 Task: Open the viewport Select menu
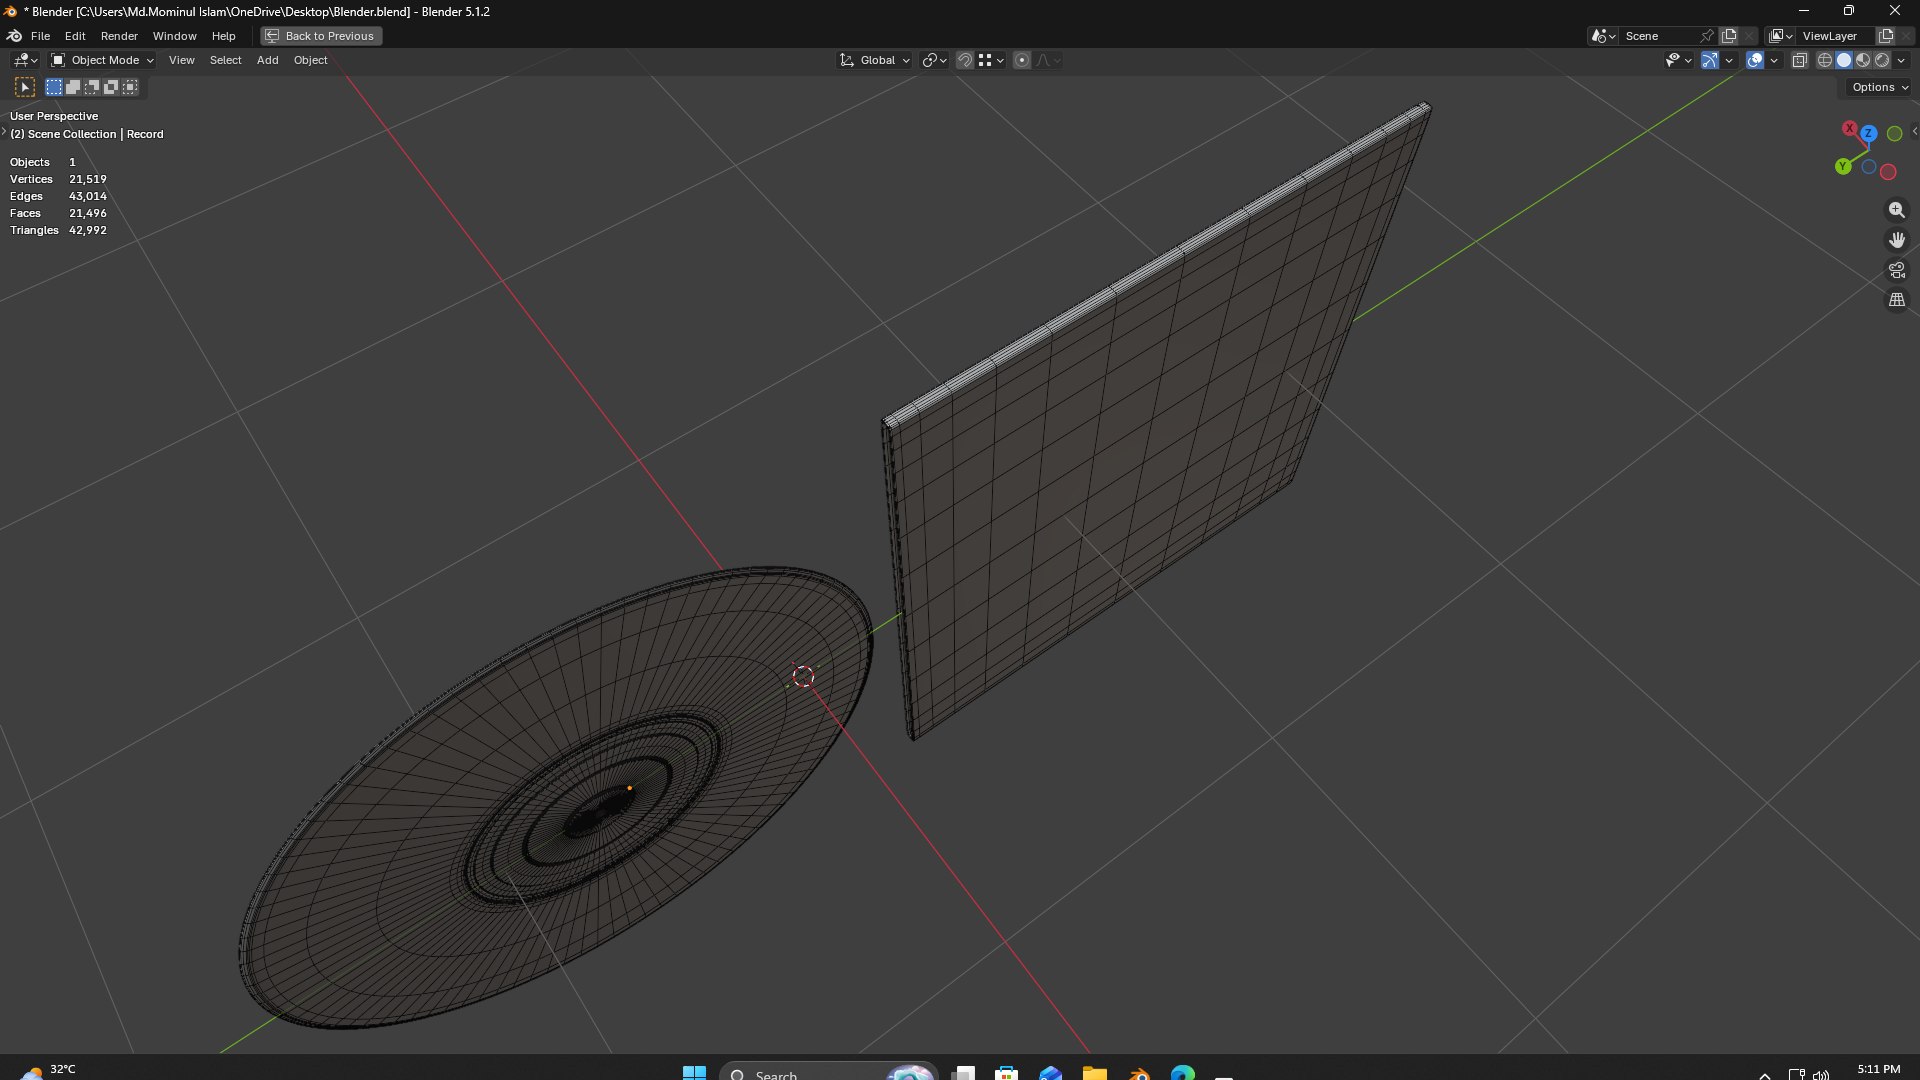pos(225,60)
